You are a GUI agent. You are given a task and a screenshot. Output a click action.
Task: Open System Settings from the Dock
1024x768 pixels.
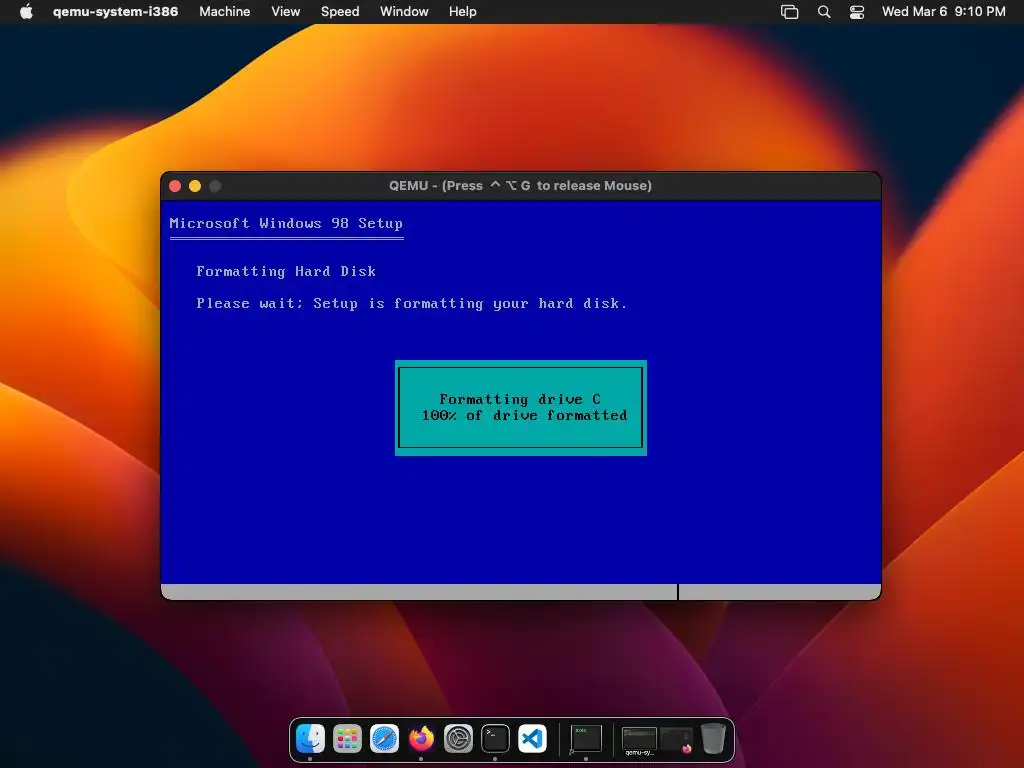pyautogui.click(x=458, y=739)
